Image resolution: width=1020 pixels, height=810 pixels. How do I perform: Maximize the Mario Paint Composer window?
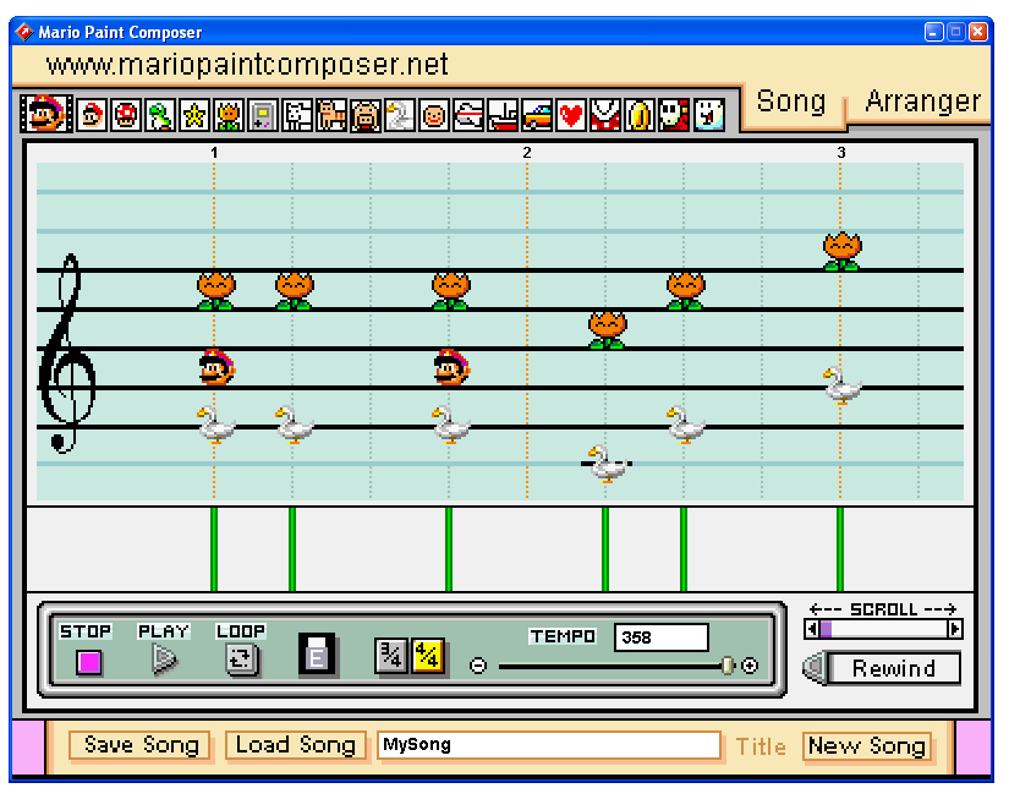pos(956,31)
